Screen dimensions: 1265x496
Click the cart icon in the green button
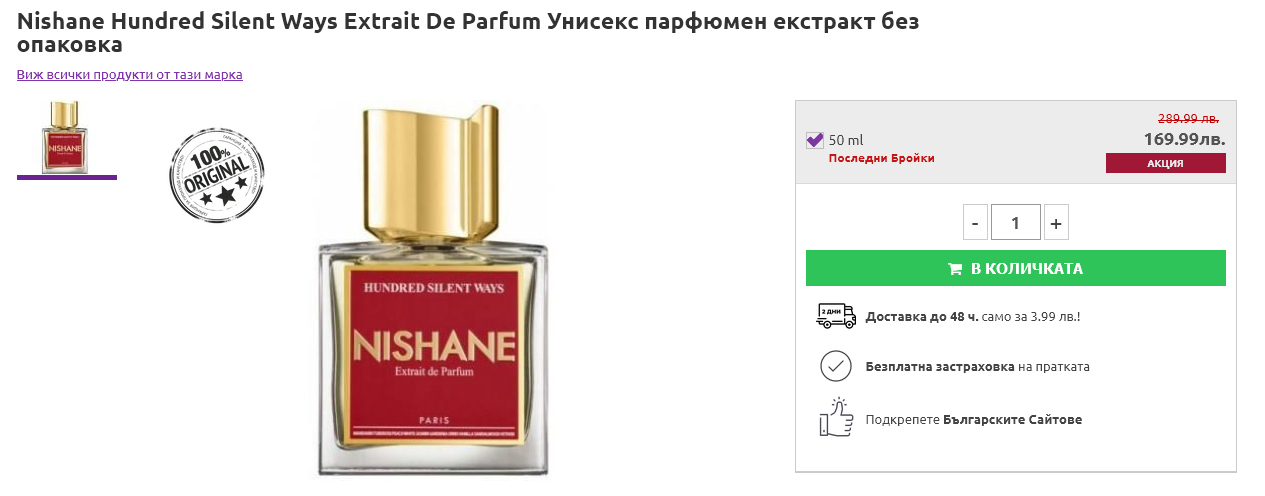(x=956, y=269)
